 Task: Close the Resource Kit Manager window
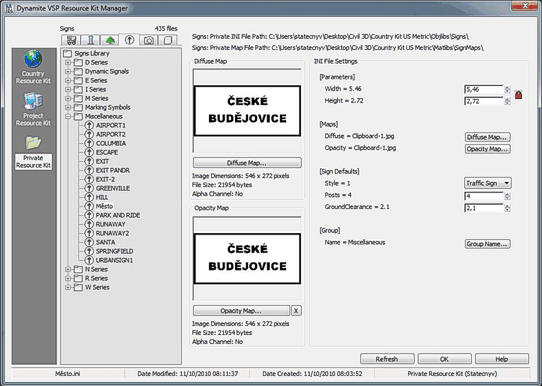525,6
